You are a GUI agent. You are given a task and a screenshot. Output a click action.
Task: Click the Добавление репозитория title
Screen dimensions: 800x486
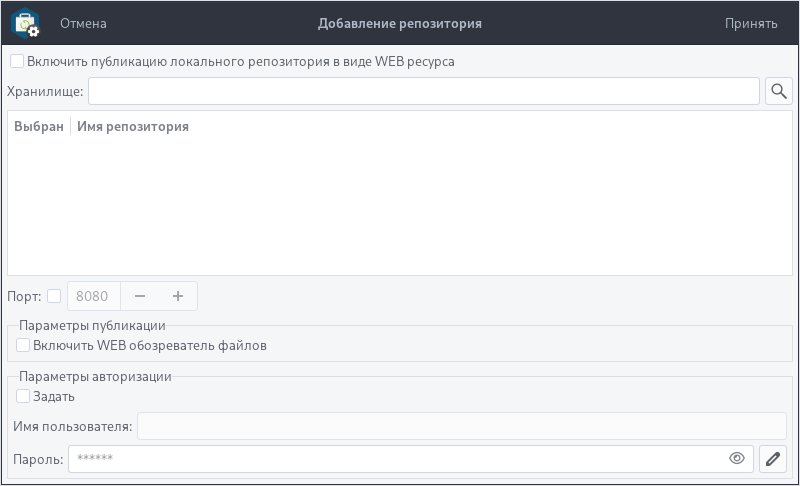click(400, 23)
